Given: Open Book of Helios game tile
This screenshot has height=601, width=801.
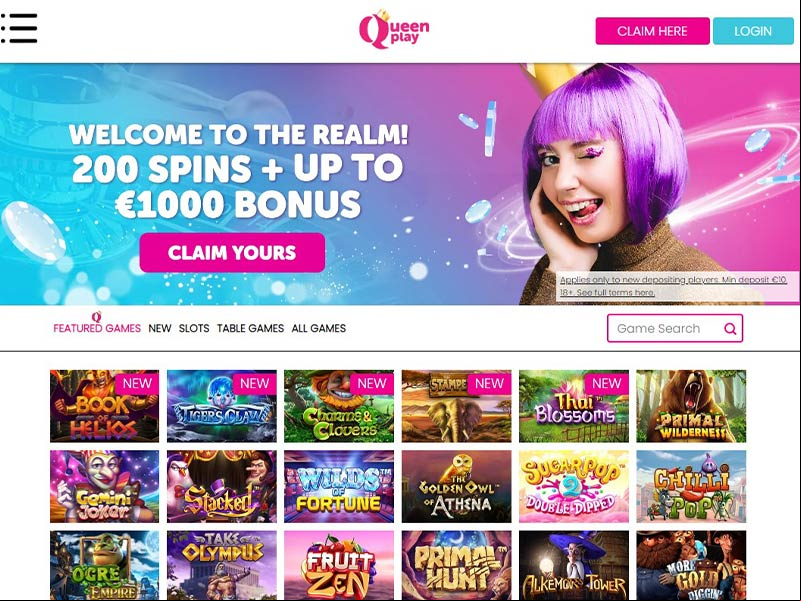Looking at the screenshot, I should tap(105, 406).
